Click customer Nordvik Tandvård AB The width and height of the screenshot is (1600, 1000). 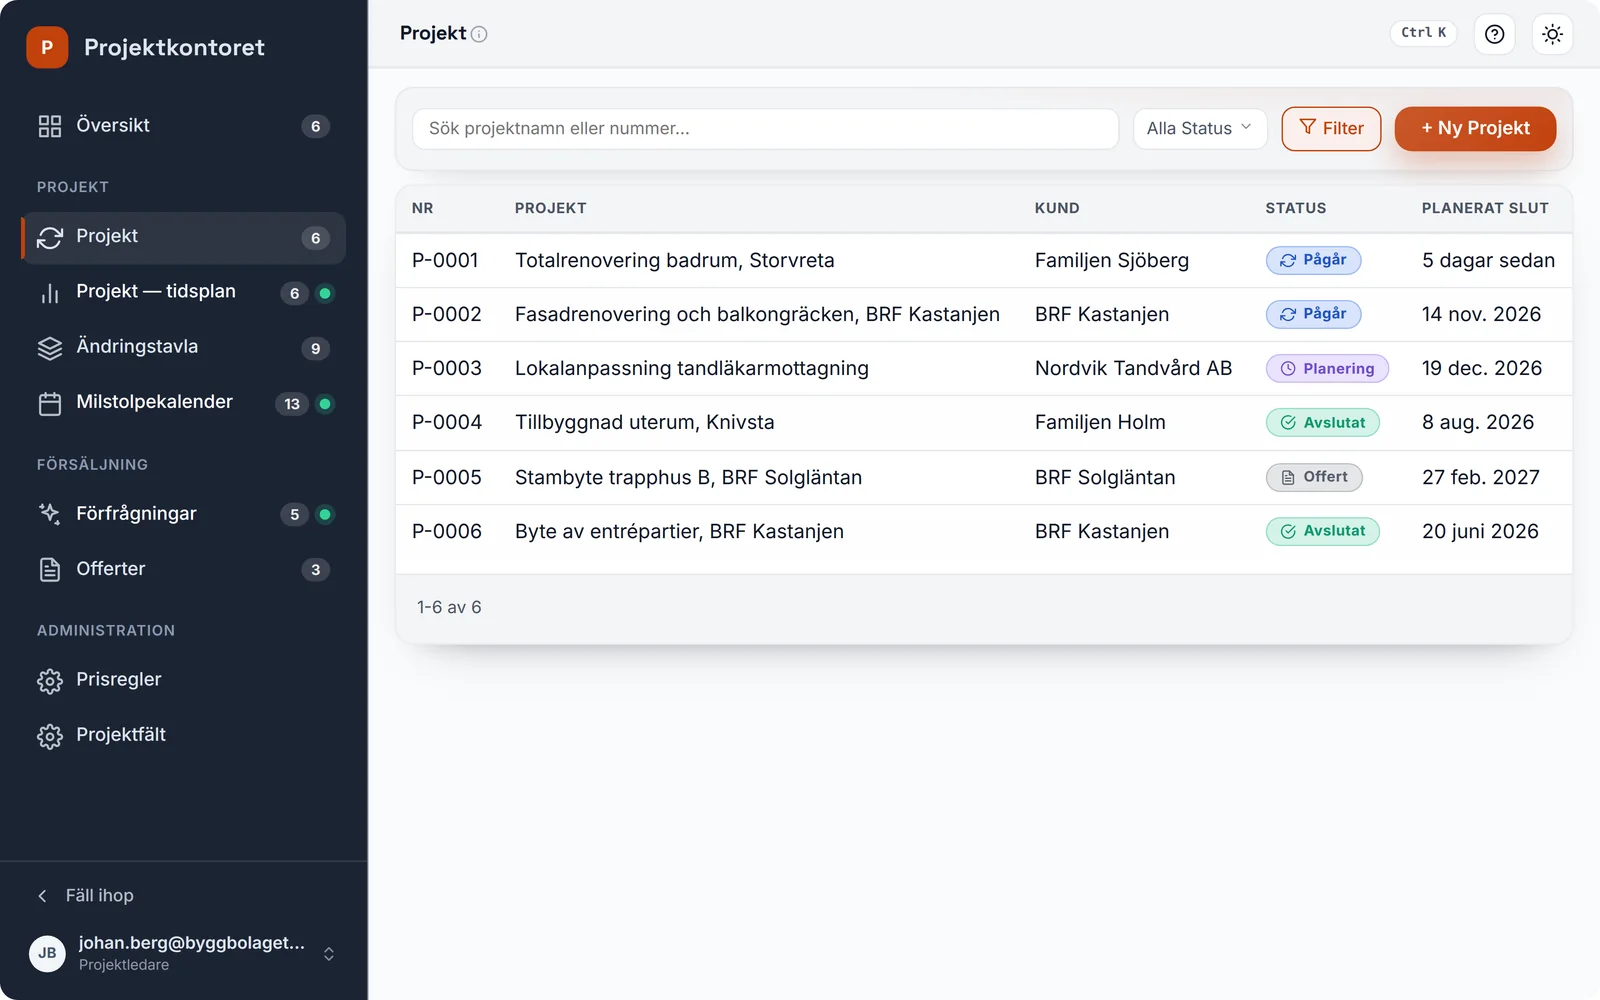pyautogui.click(x=1133, y=368)
